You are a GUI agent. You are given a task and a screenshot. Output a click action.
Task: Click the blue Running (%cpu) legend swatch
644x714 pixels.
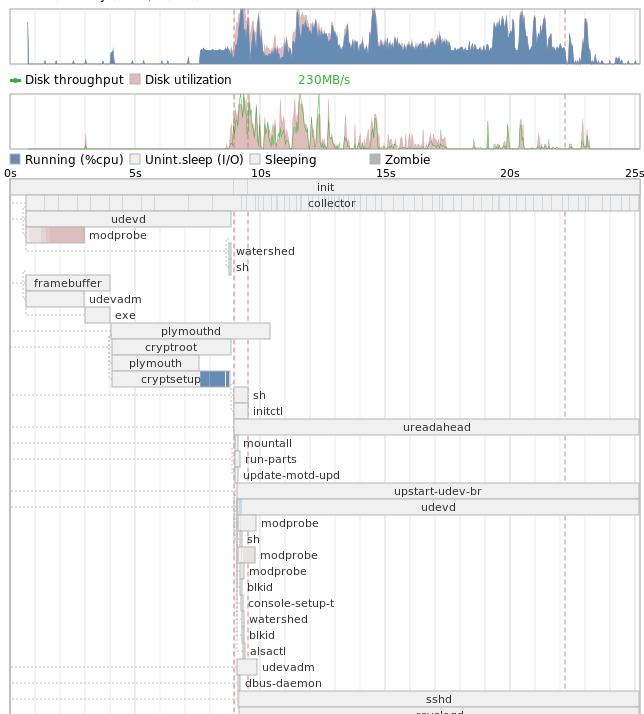15,160
